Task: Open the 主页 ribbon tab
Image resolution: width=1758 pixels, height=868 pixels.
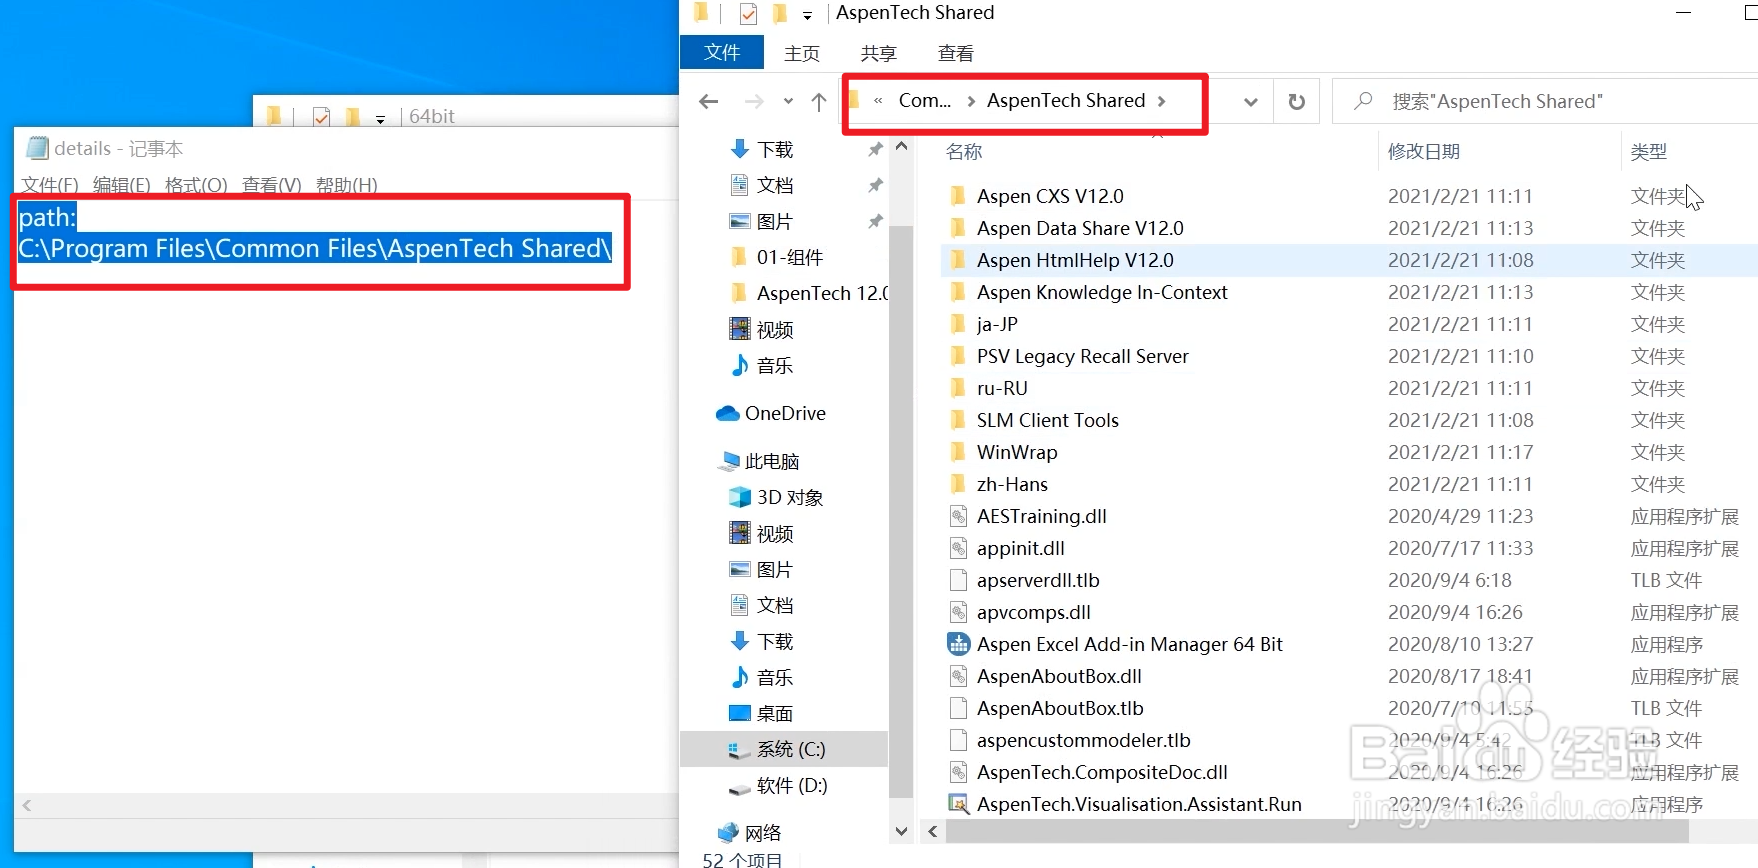Action: (x=802, y=53)
